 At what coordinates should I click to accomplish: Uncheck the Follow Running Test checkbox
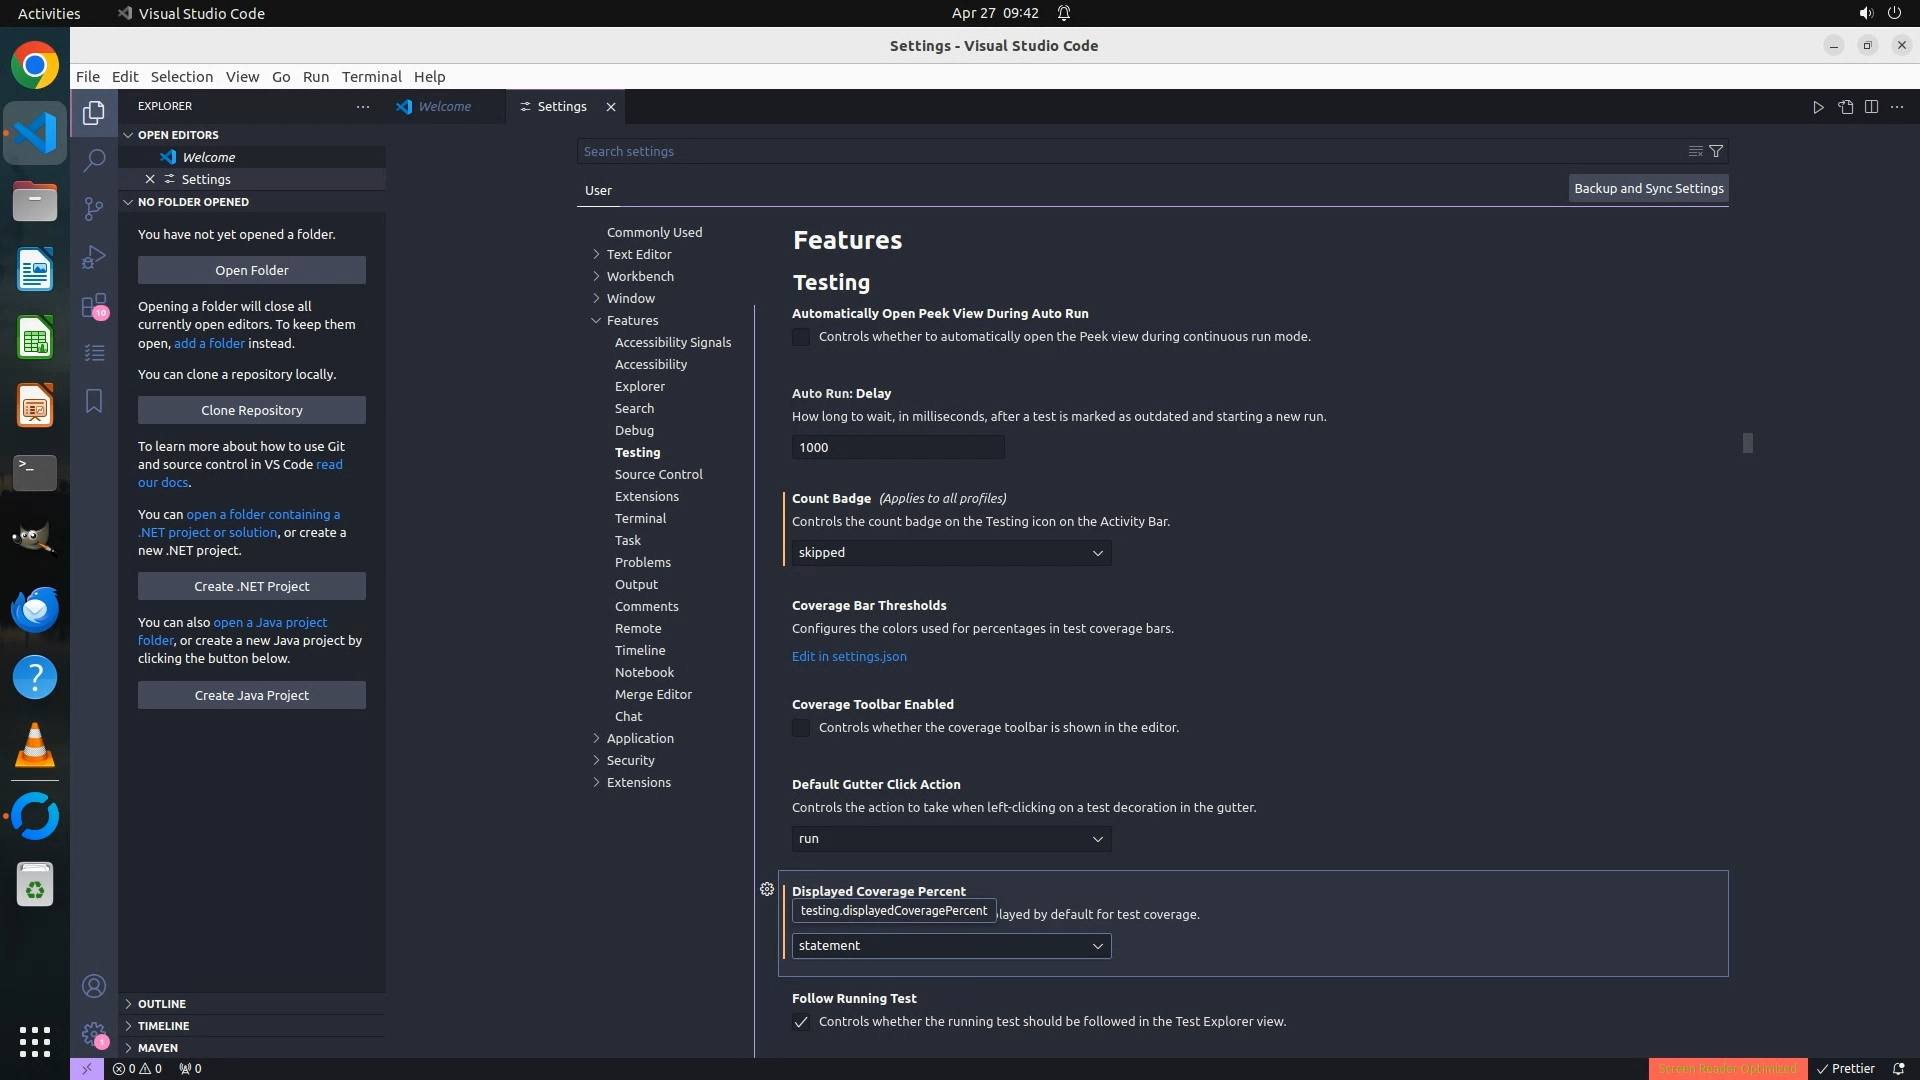[801, 1022]
